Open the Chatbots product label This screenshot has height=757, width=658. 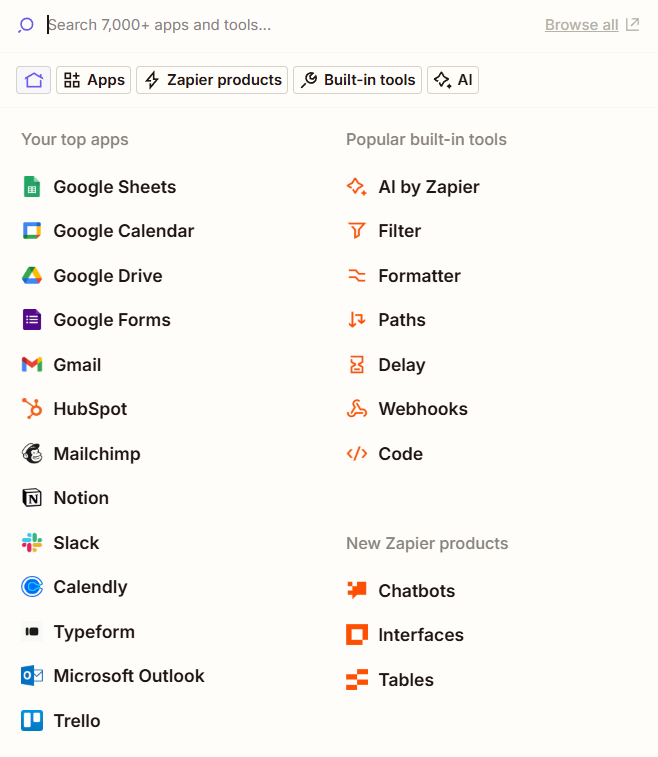point(417,590)
